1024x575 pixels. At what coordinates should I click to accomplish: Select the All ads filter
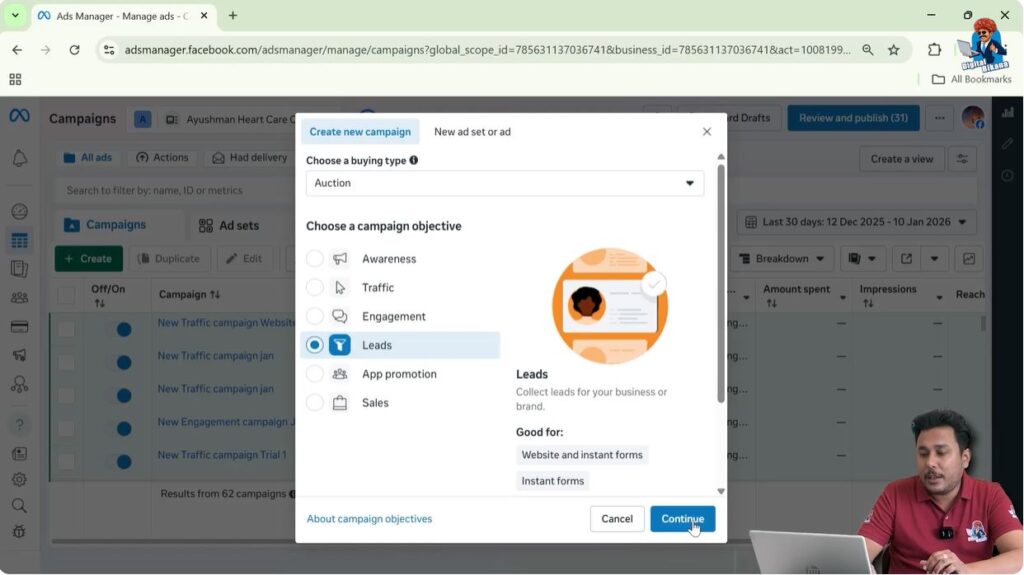point(88,157)
